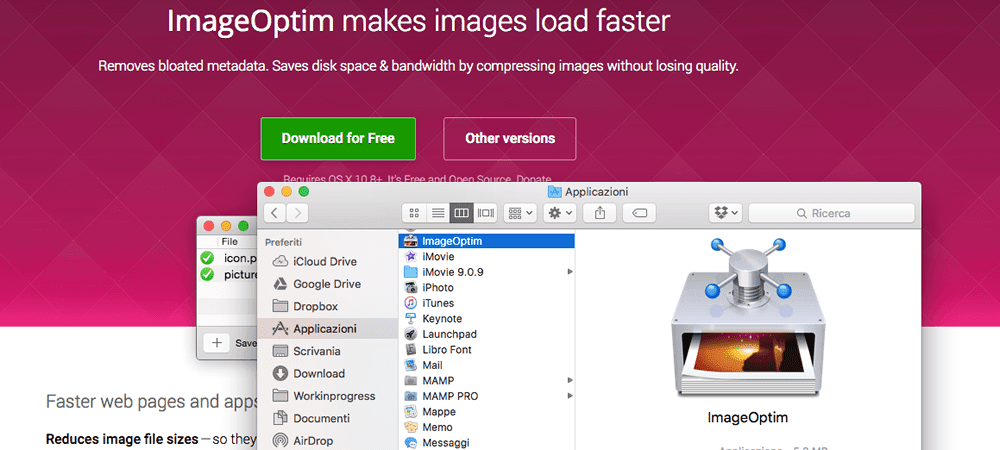Select Libro Font in the list
This screenshot has height=450, width=1000.
487,349
